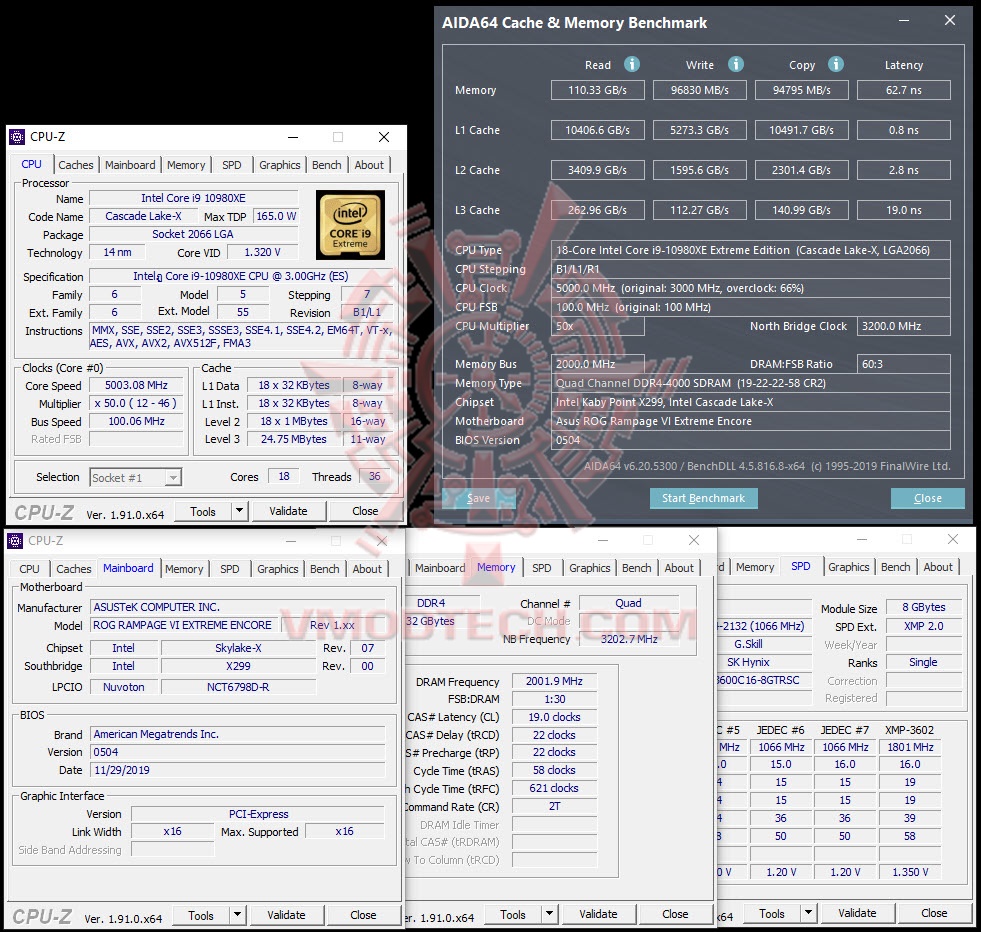
Task: Click the Memory Type field in AIDA64
Action: pos(751,383)
